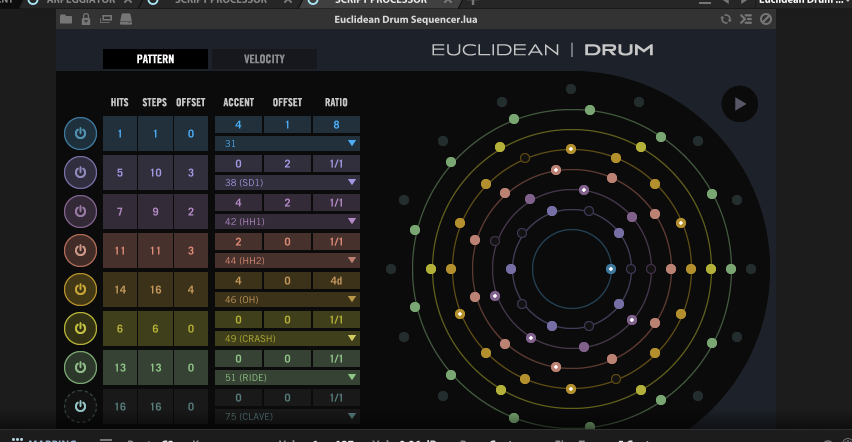Image resolution: width=852 pixels, height=442 pixels.
Task: Open the 51 (RIDE) note dropdown
Action: tap(287, 377)
